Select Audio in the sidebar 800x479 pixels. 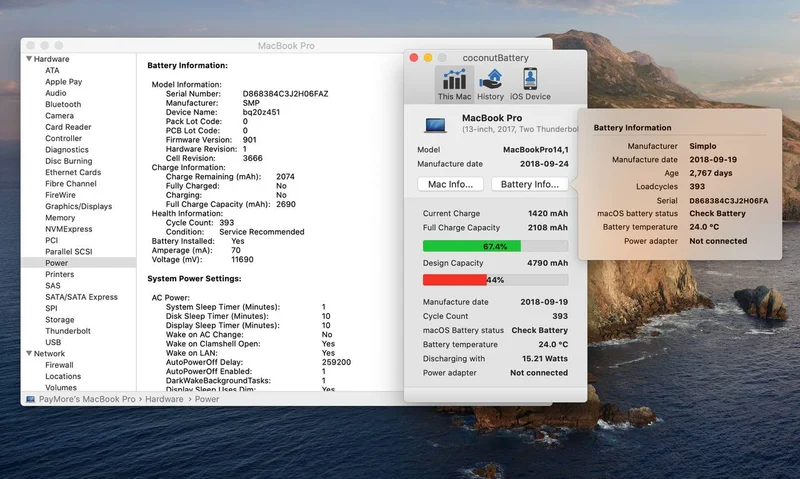pyautogui.click(x=56, y=93)
